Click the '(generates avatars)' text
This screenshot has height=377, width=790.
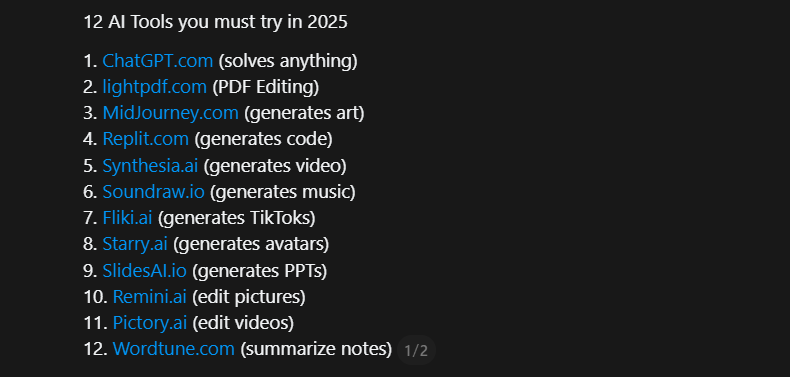[251, 244]
